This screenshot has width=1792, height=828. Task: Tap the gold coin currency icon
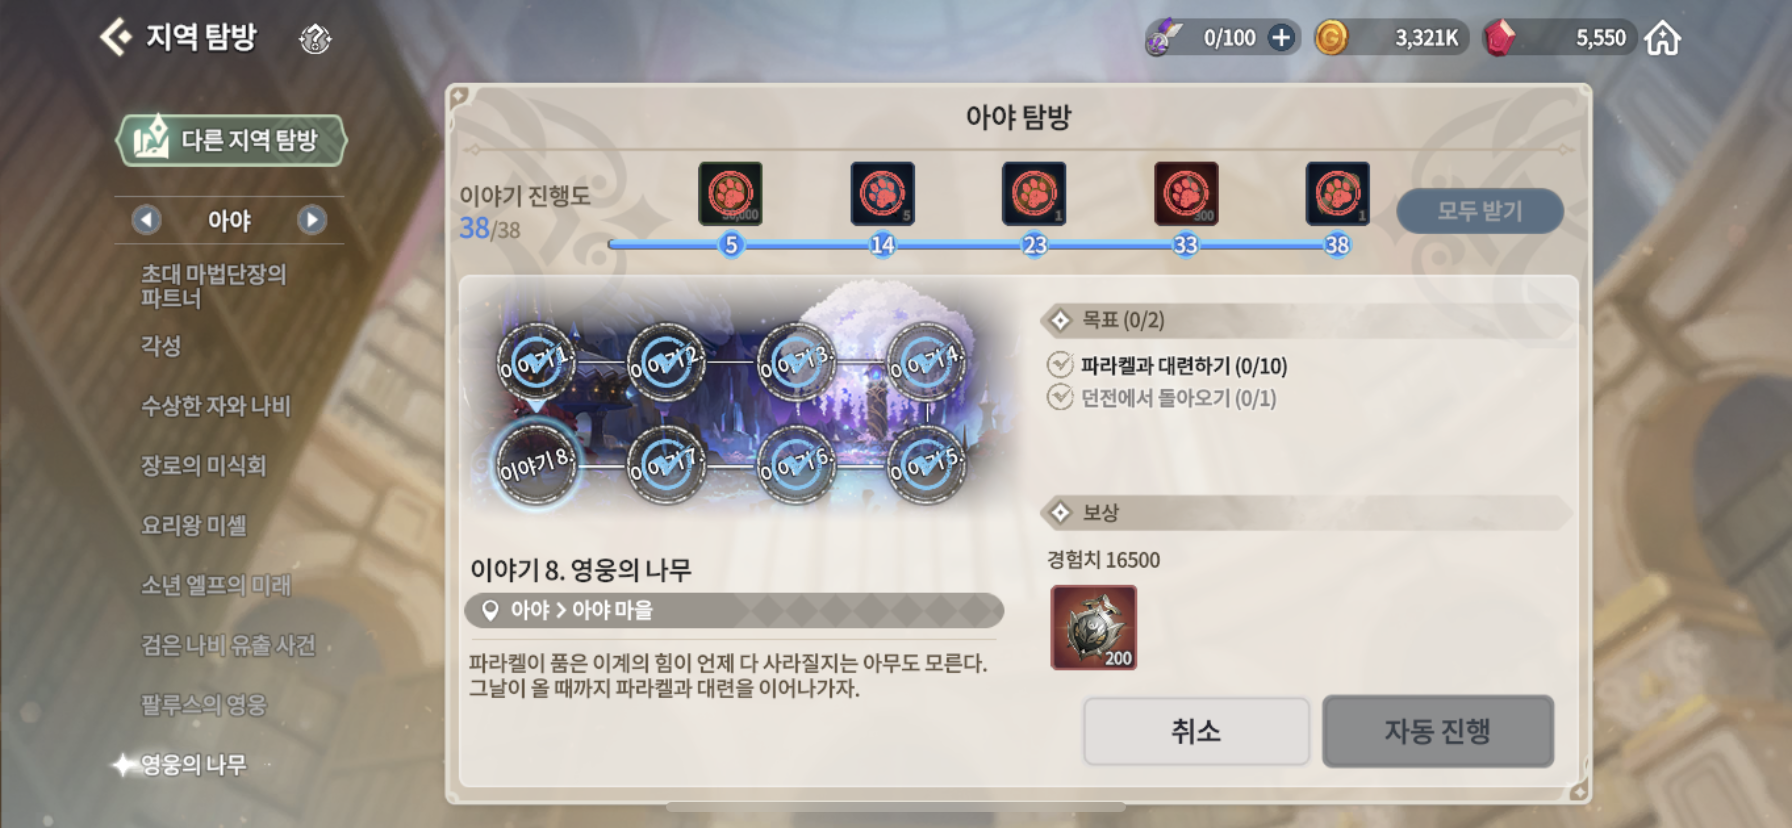pyautogui.click(x=1331, y=38)
